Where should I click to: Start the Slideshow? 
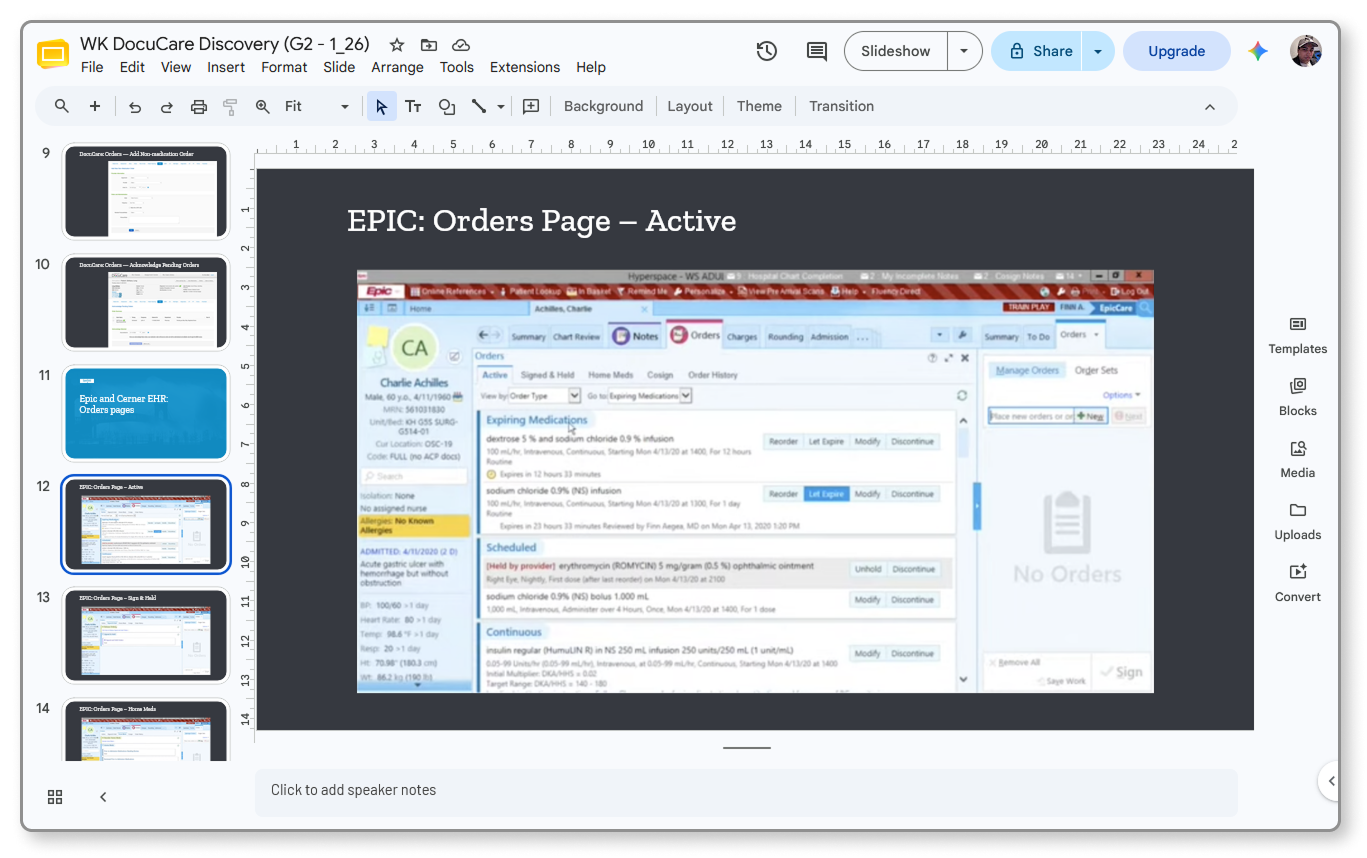click(896, 51)
